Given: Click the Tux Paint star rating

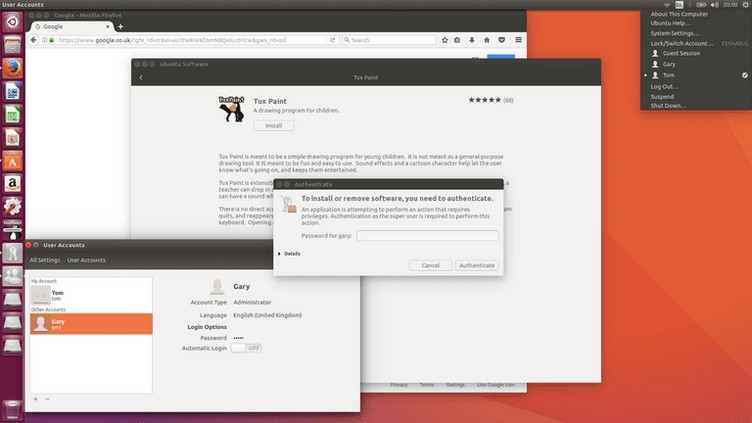Looking at the screenshot, I should coord(484,100).
